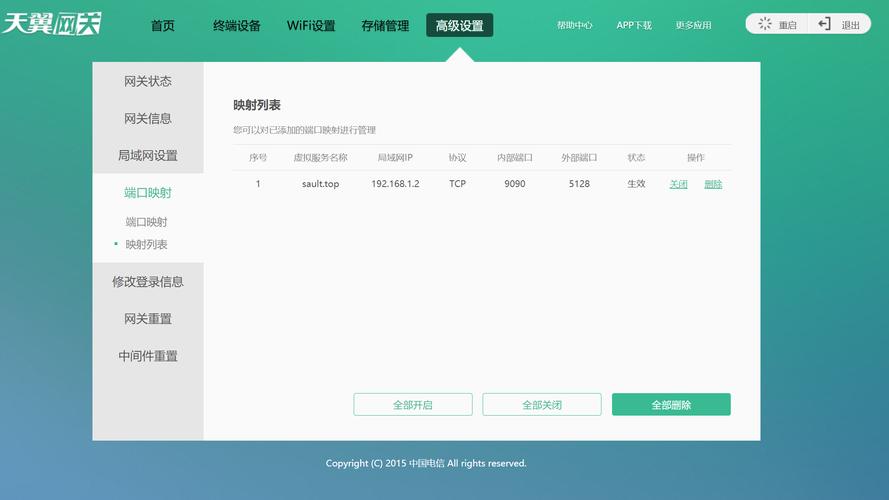This screenshot has height=500, width=889.
Task: Click the 生效 status cell
Action: [636, 184]
